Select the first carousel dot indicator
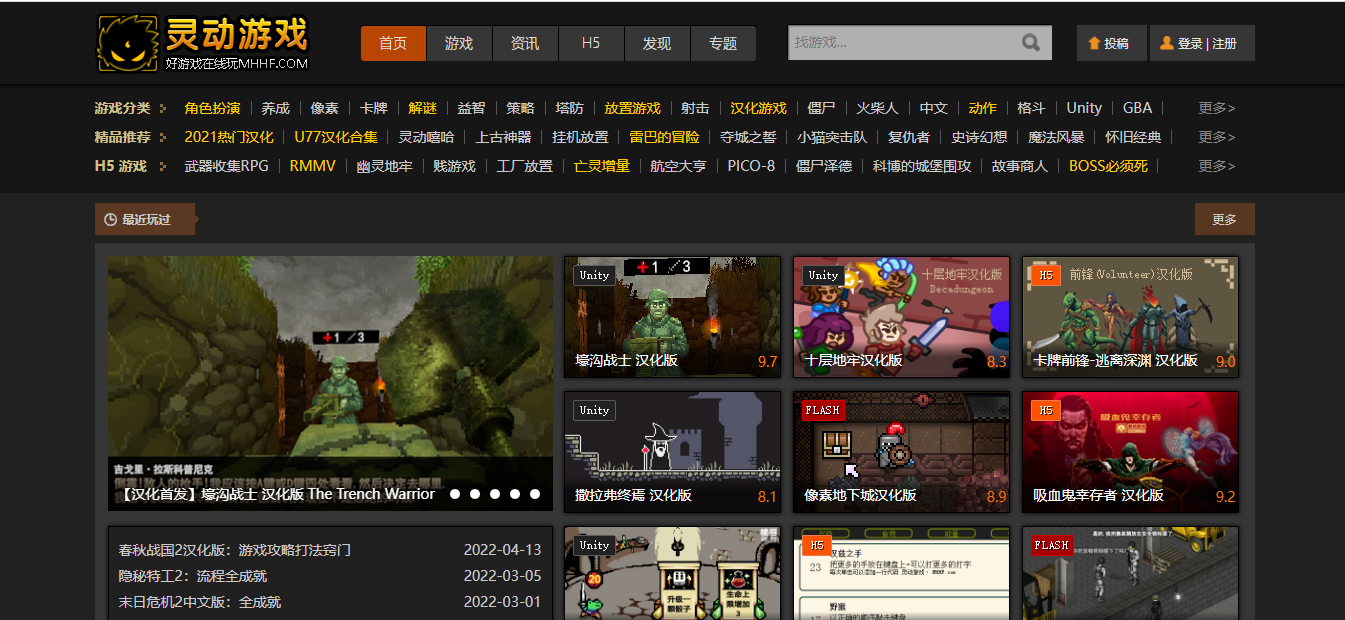The height and width of the screenshot is (620, 1345). click(455, 494)
